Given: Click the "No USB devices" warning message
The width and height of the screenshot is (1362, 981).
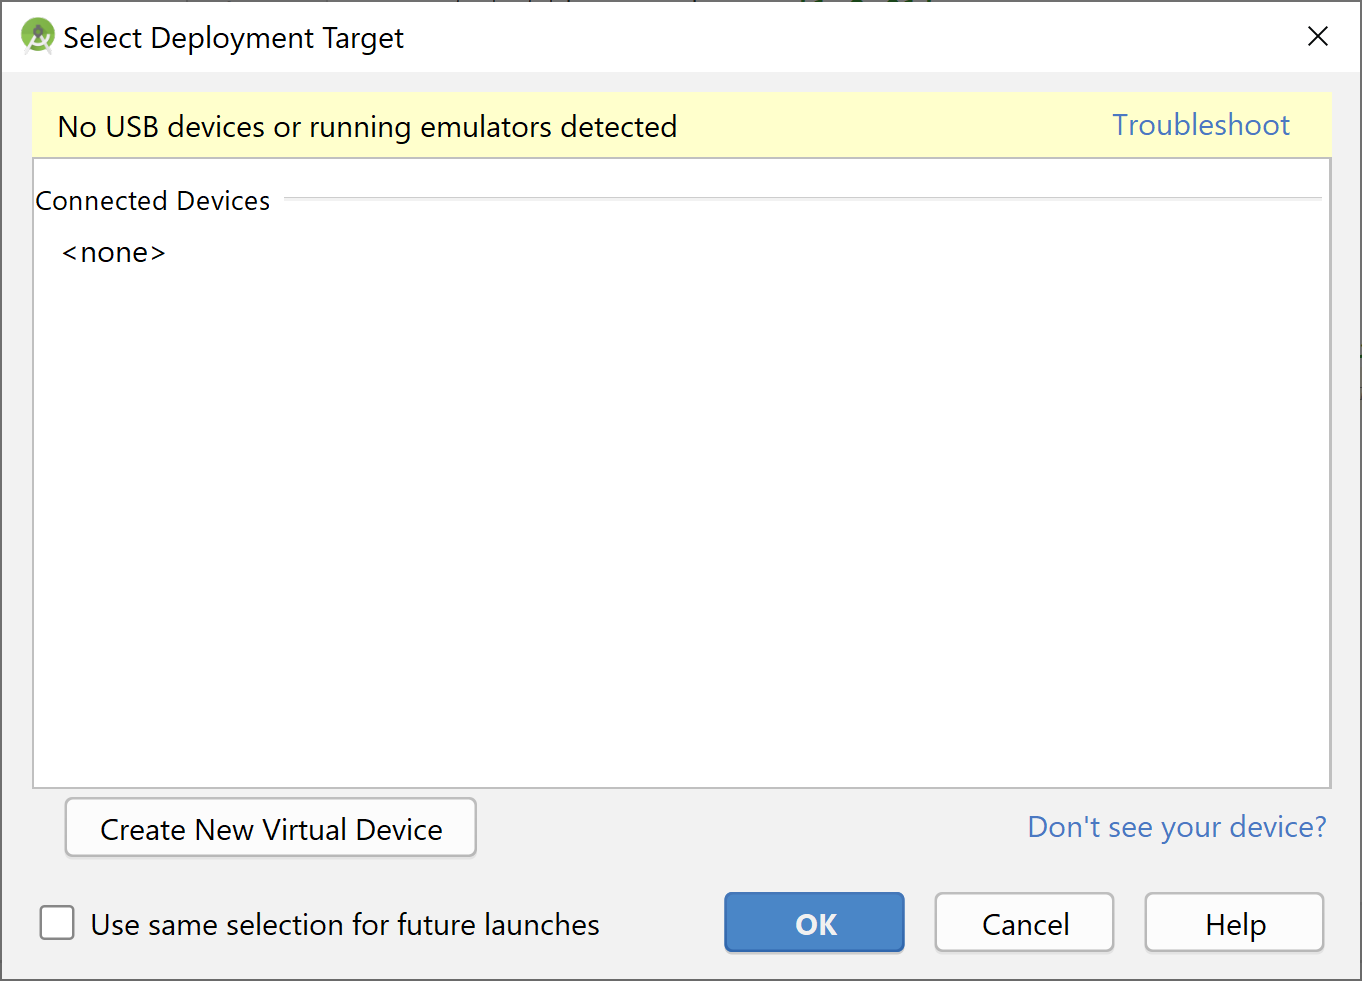Looking at the screenshot, I should (367, 127).
